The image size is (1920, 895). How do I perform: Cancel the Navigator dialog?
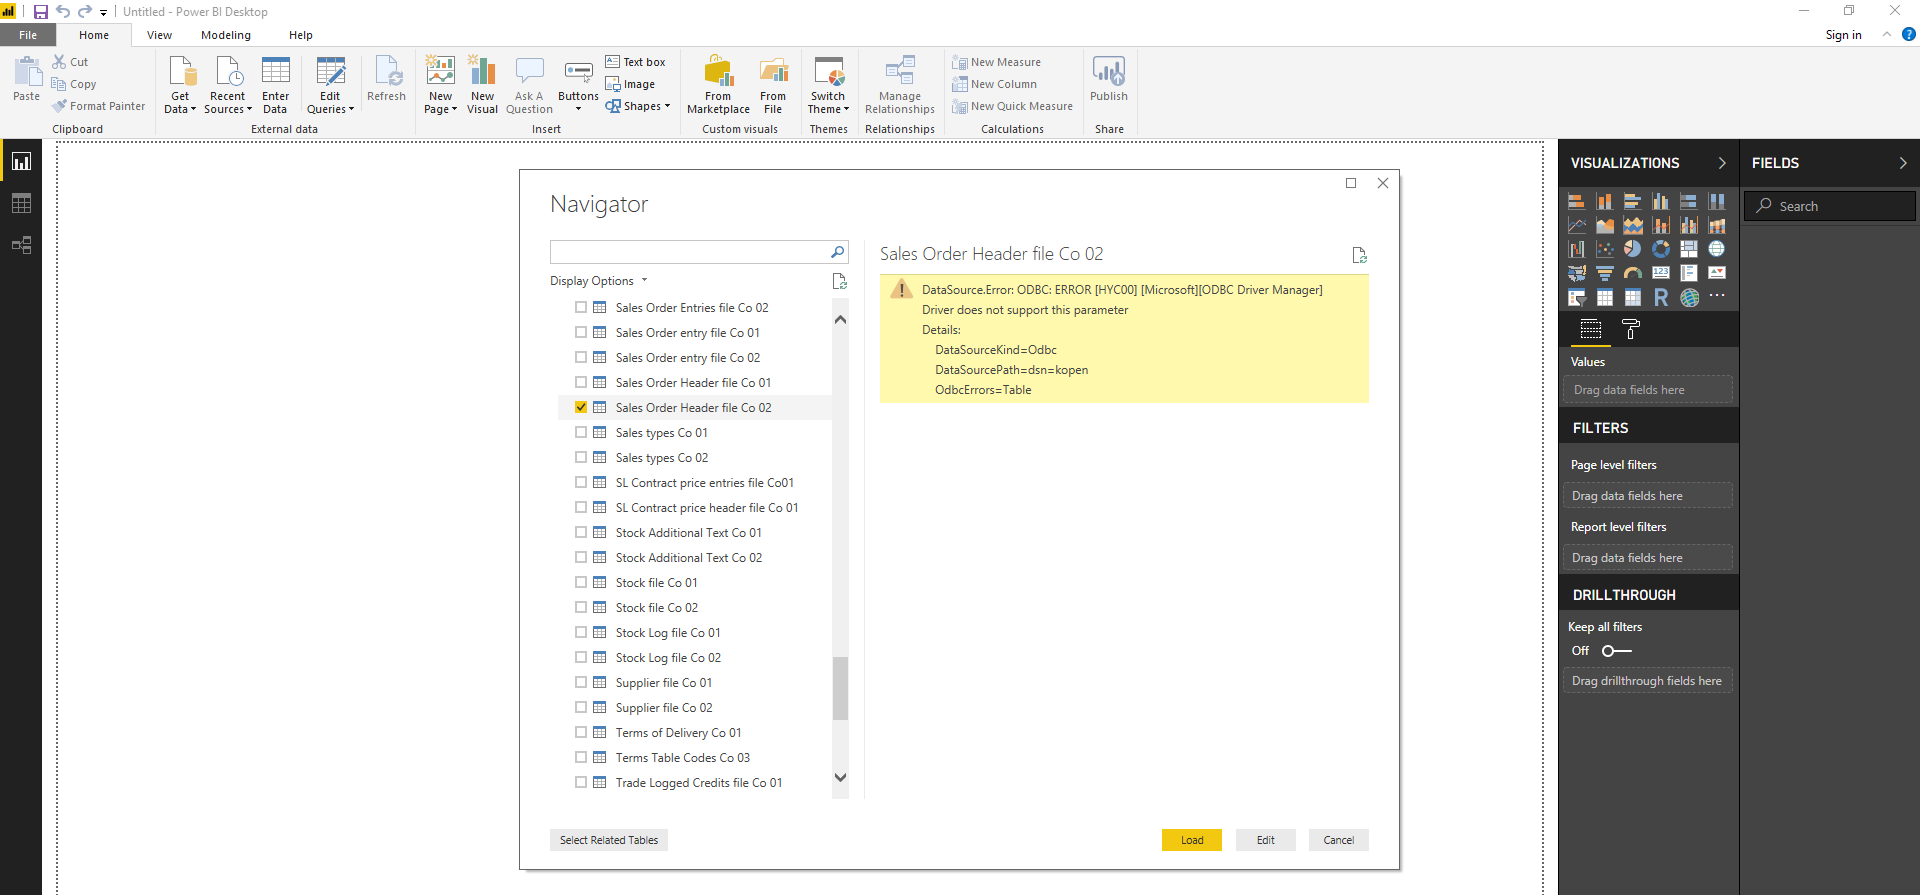(1339, 840)
